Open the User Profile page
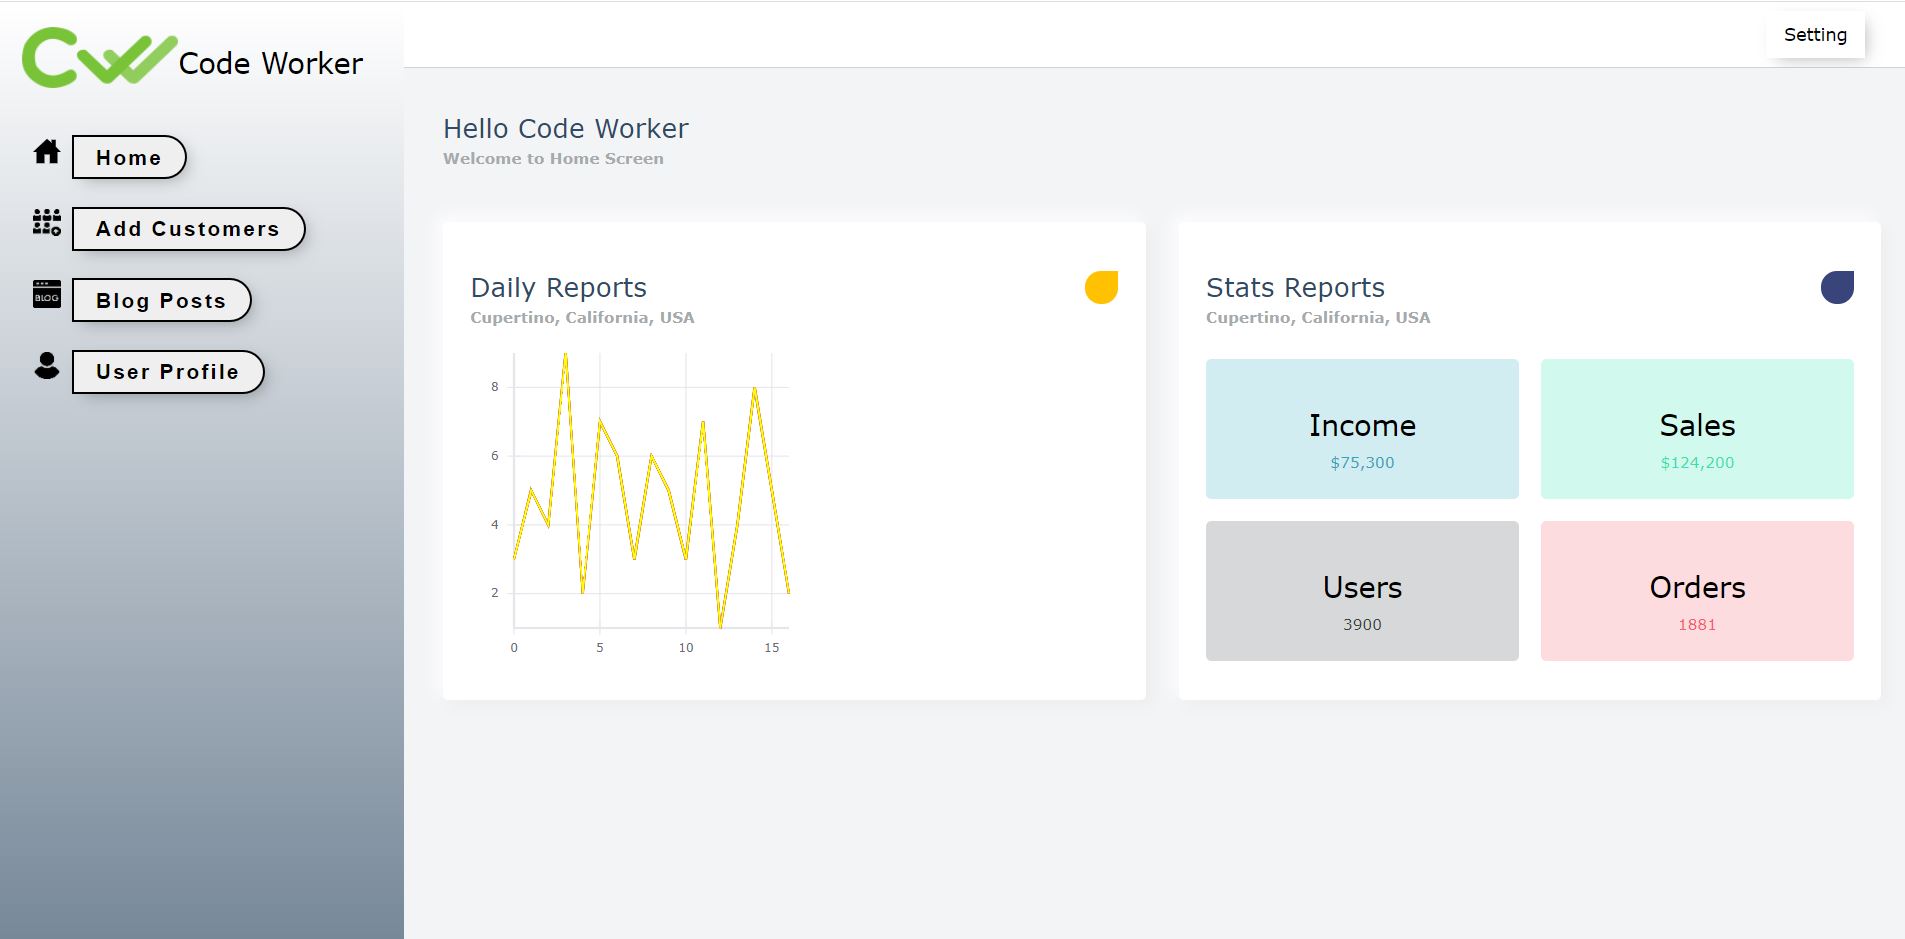Image resolution: width=1905 pixels, height=939 pixels. 168,372
